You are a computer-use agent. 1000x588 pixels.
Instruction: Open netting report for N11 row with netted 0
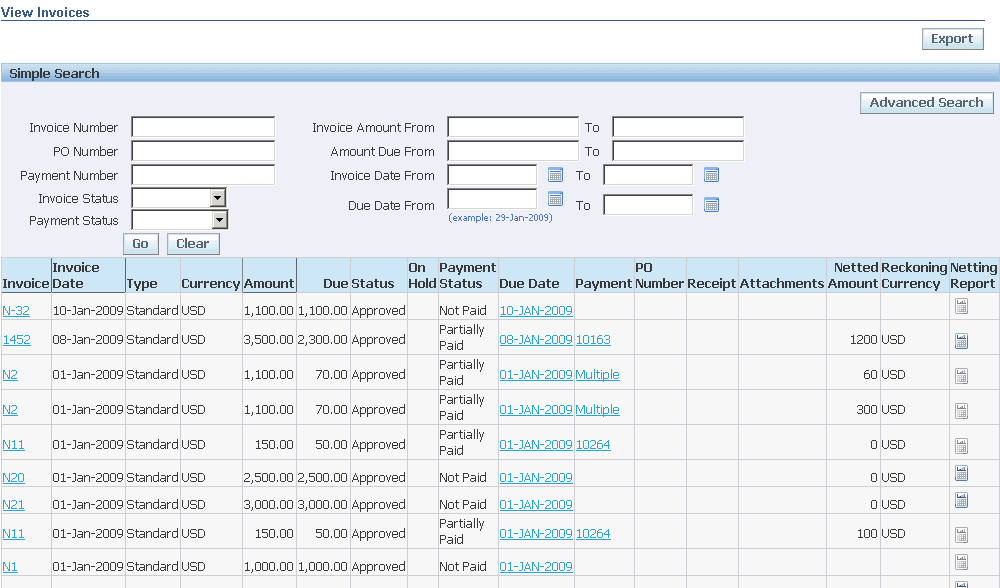[x=961, y=446]
